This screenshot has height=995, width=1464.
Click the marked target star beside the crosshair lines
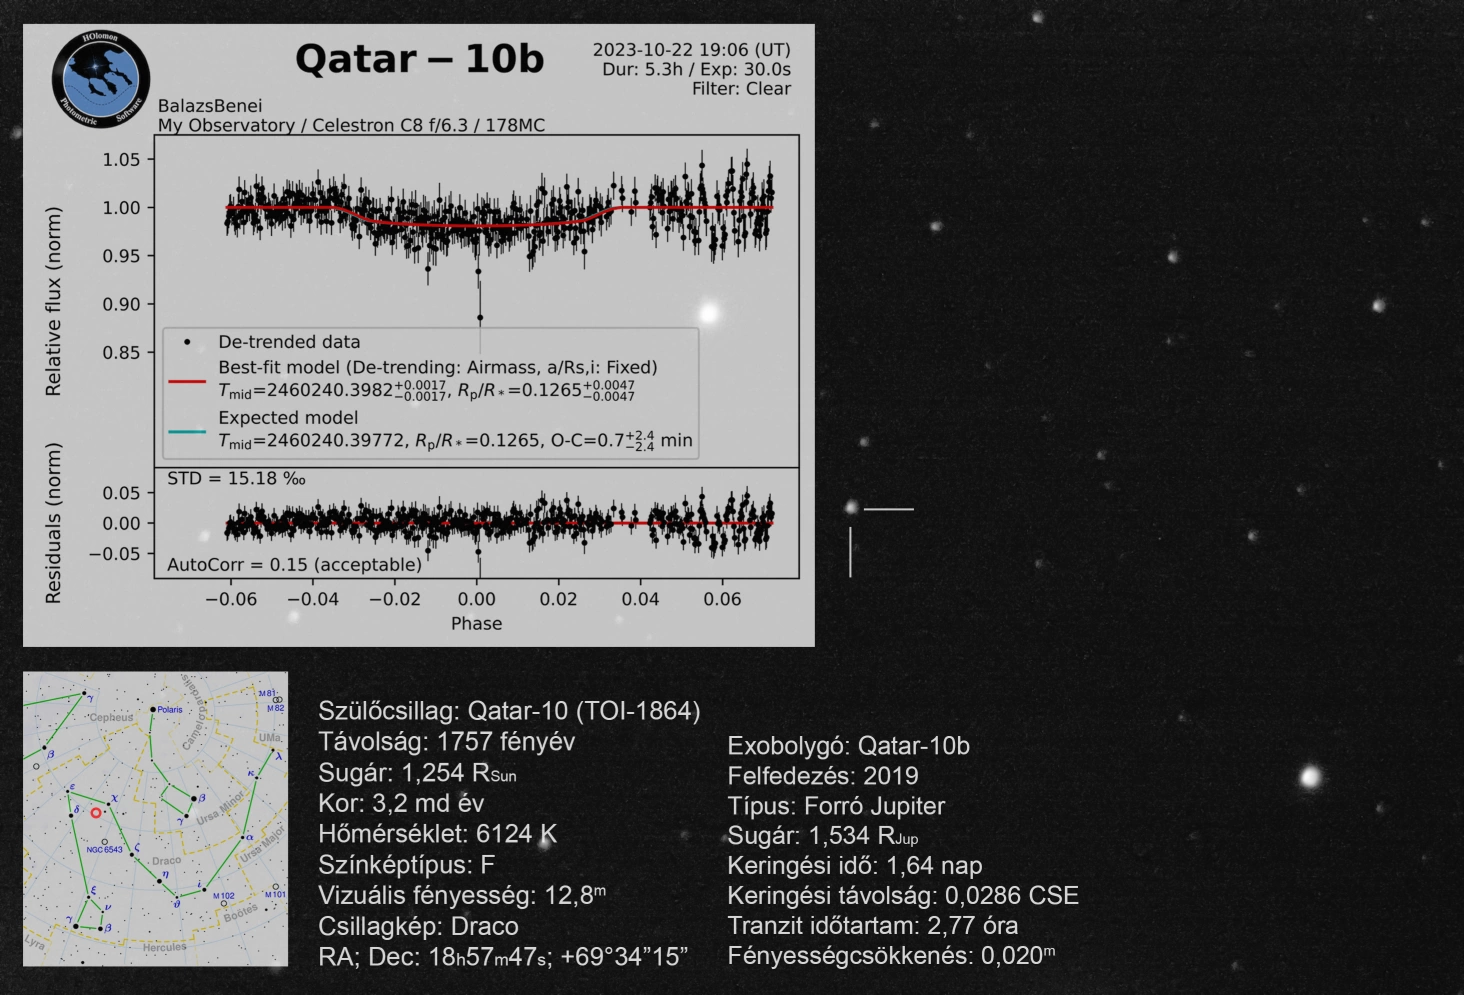point(851,508)
